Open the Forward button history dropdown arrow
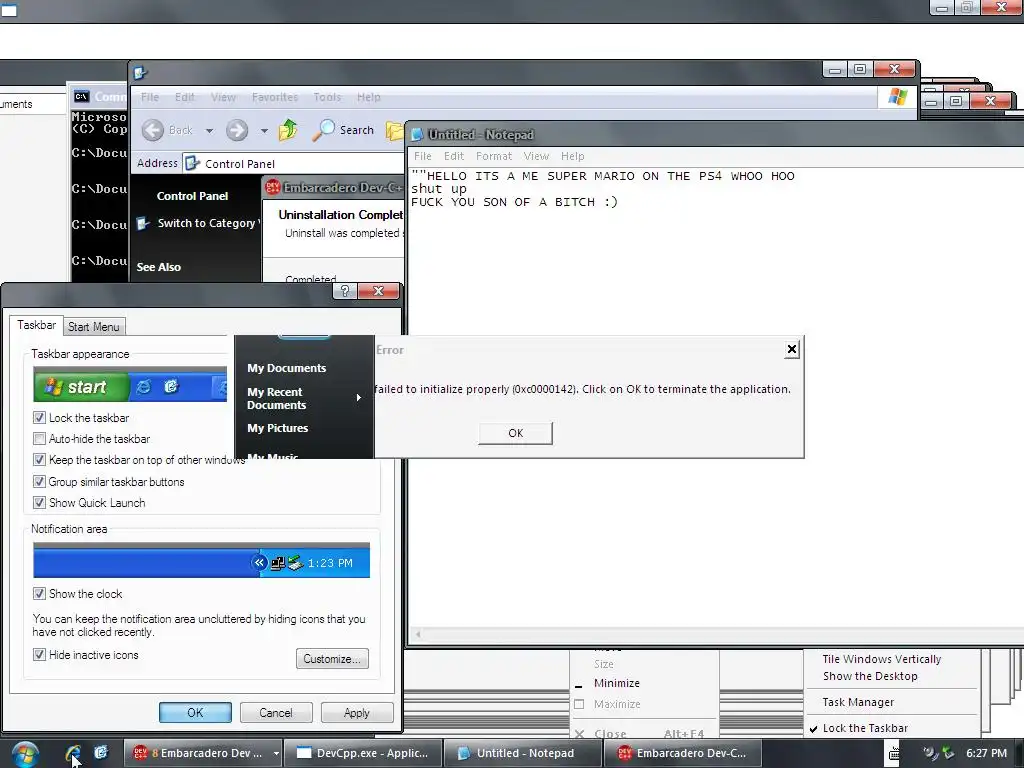 click(x=264, y=131)
